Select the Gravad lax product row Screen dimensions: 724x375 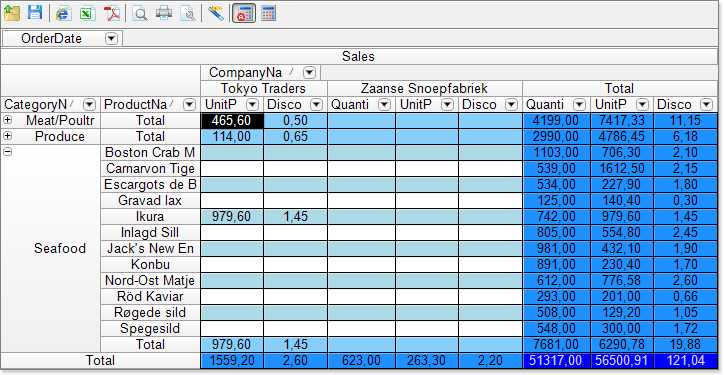coord(150,200)
